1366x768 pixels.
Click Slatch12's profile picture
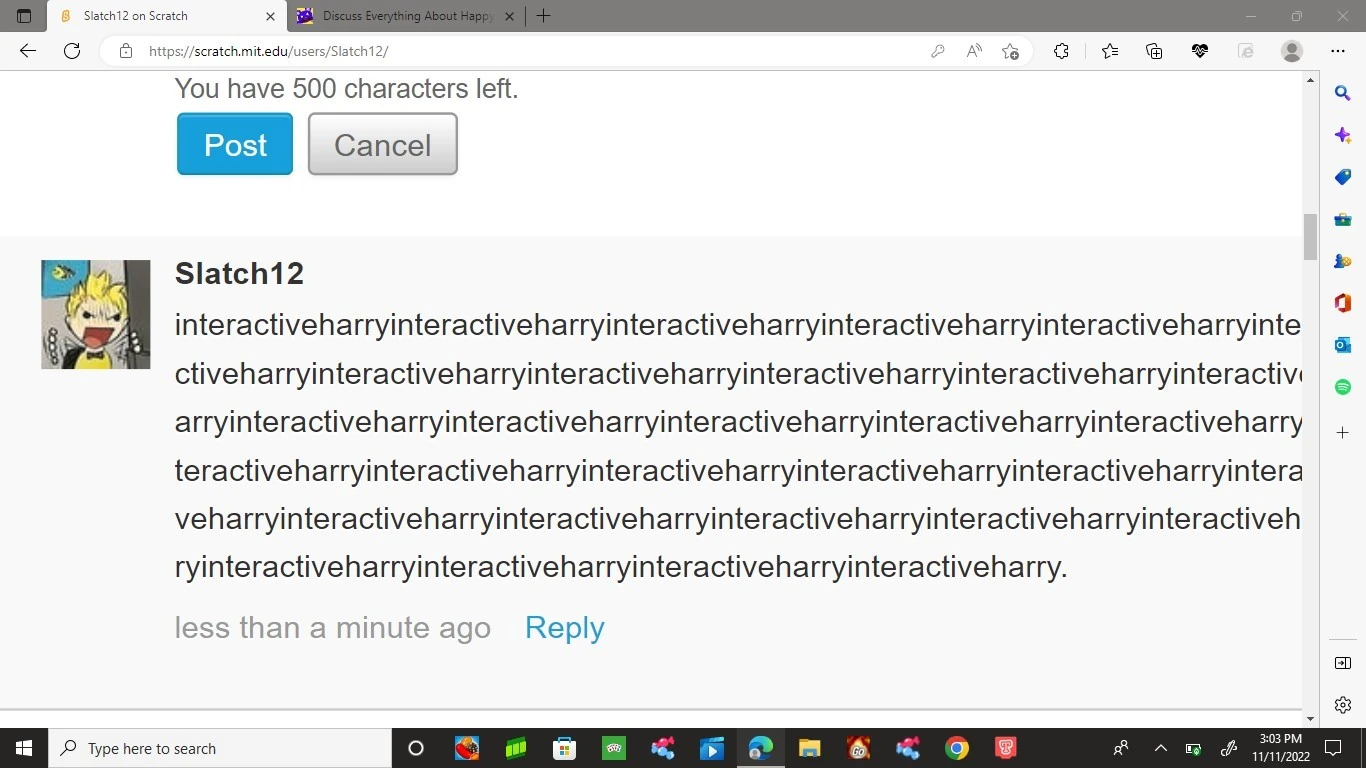95,314
